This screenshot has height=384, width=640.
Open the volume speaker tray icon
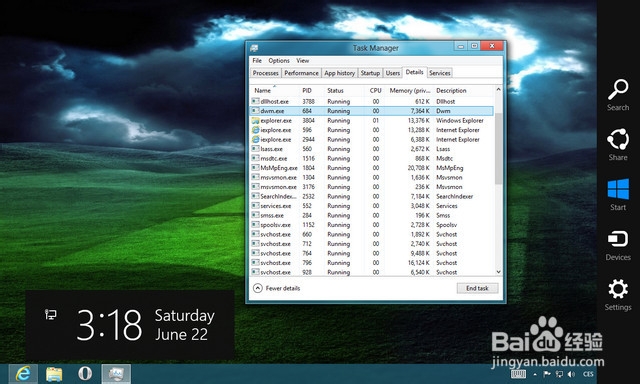coord(571,374)
